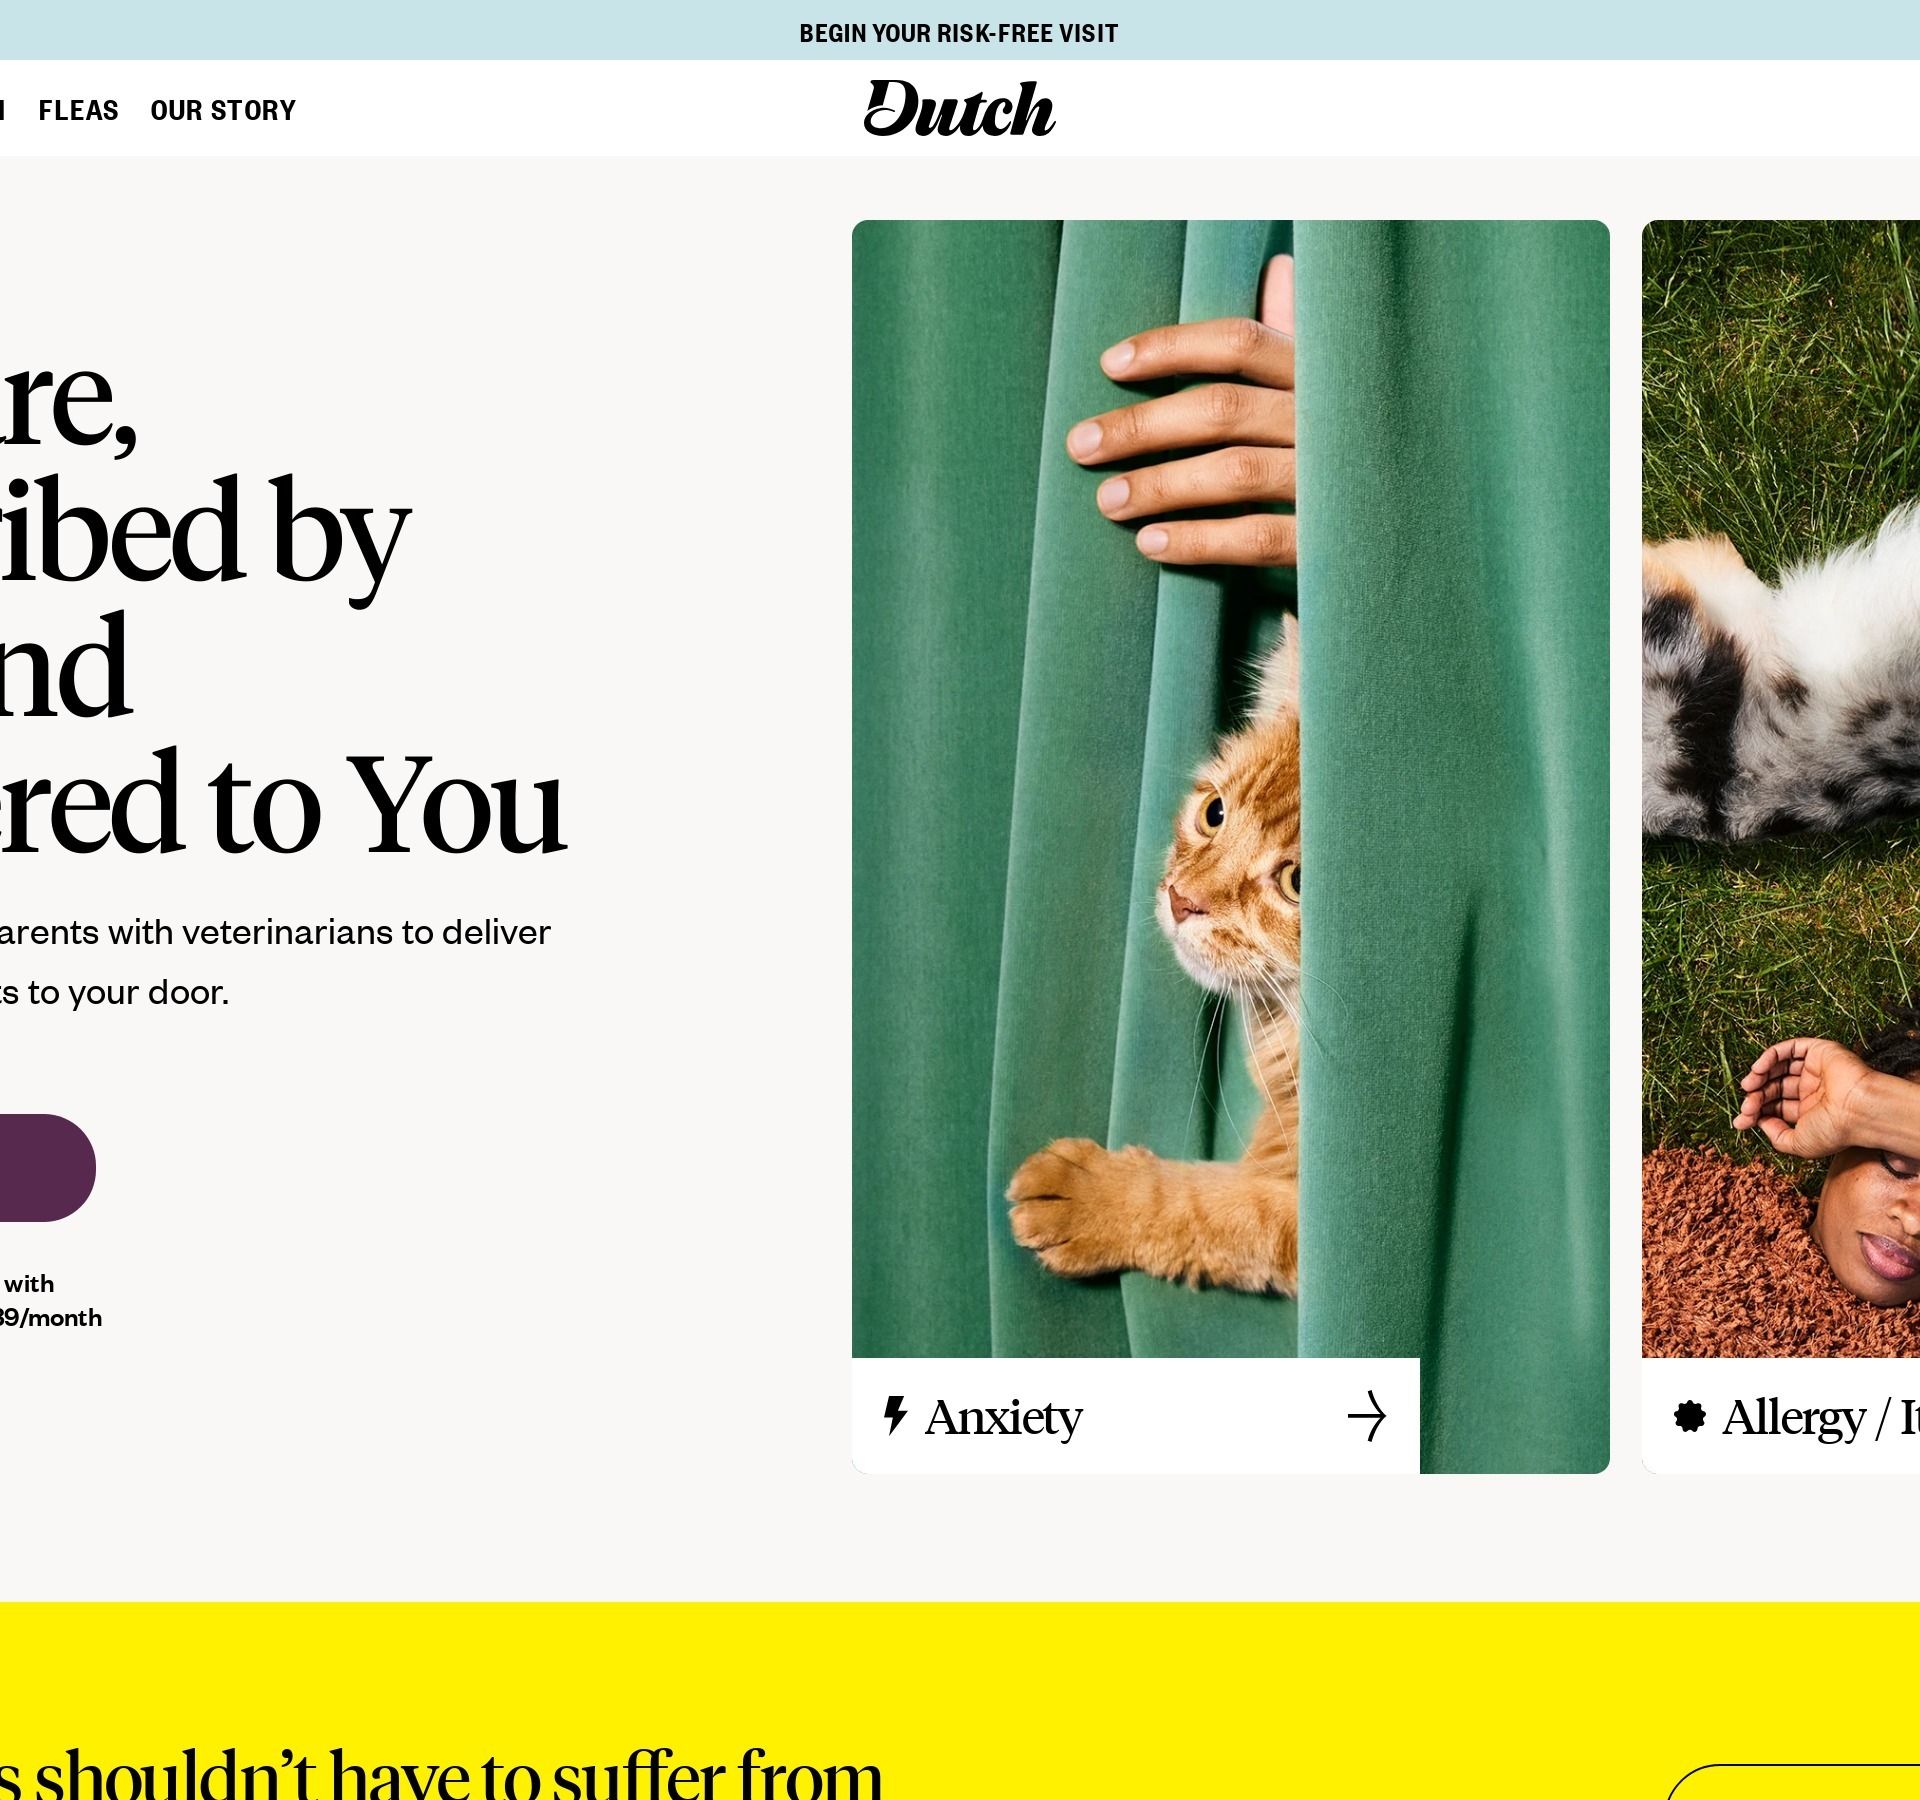
Task: Click the purple pill-shaped button
Action: click(47, 1167)
